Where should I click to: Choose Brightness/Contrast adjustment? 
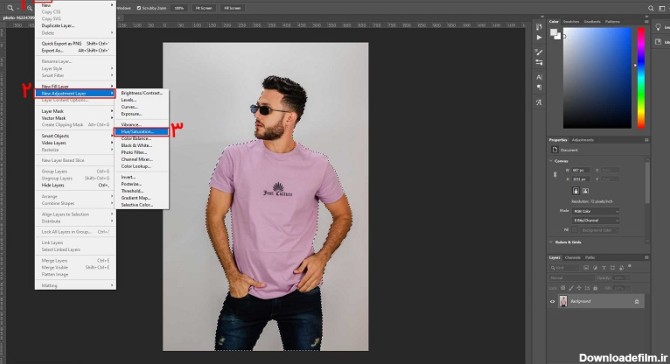click(x=141, y=93)
